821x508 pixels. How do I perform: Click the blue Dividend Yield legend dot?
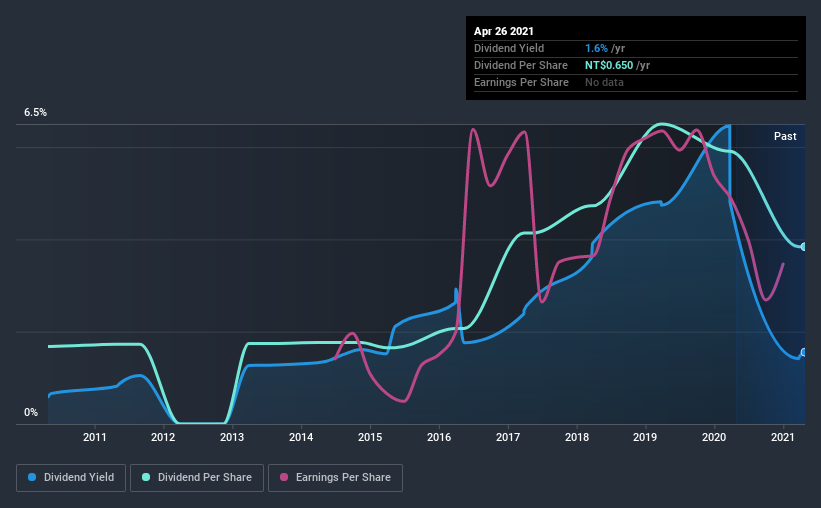32,477
